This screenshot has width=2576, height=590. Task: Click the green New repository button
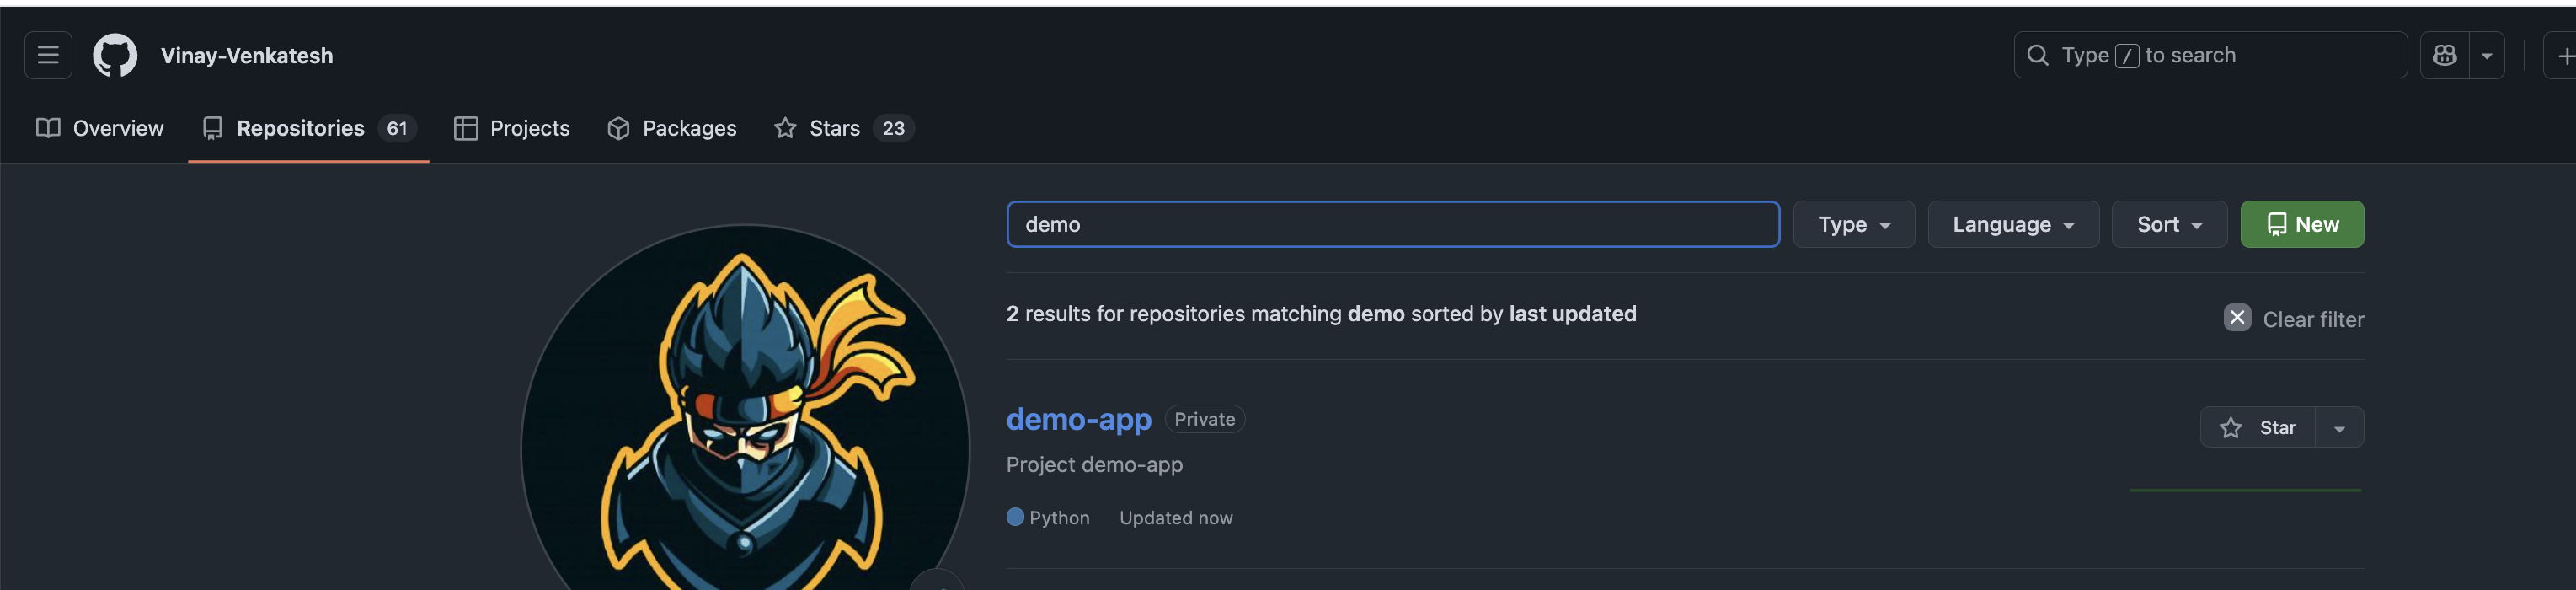[2301, 224]
